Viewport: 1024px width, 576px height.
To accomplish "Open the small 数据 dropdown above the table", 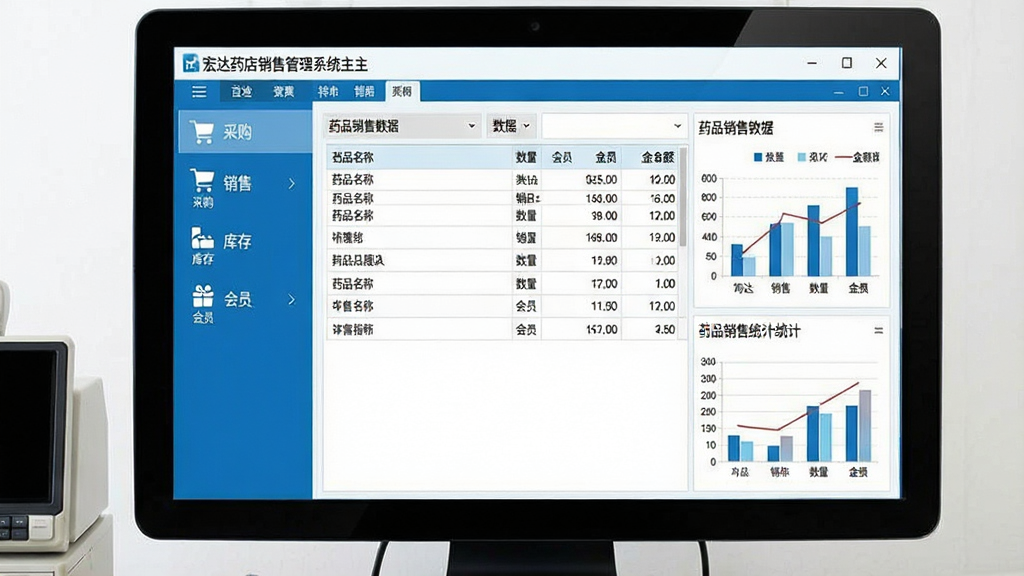I will (x=511, y=126).
